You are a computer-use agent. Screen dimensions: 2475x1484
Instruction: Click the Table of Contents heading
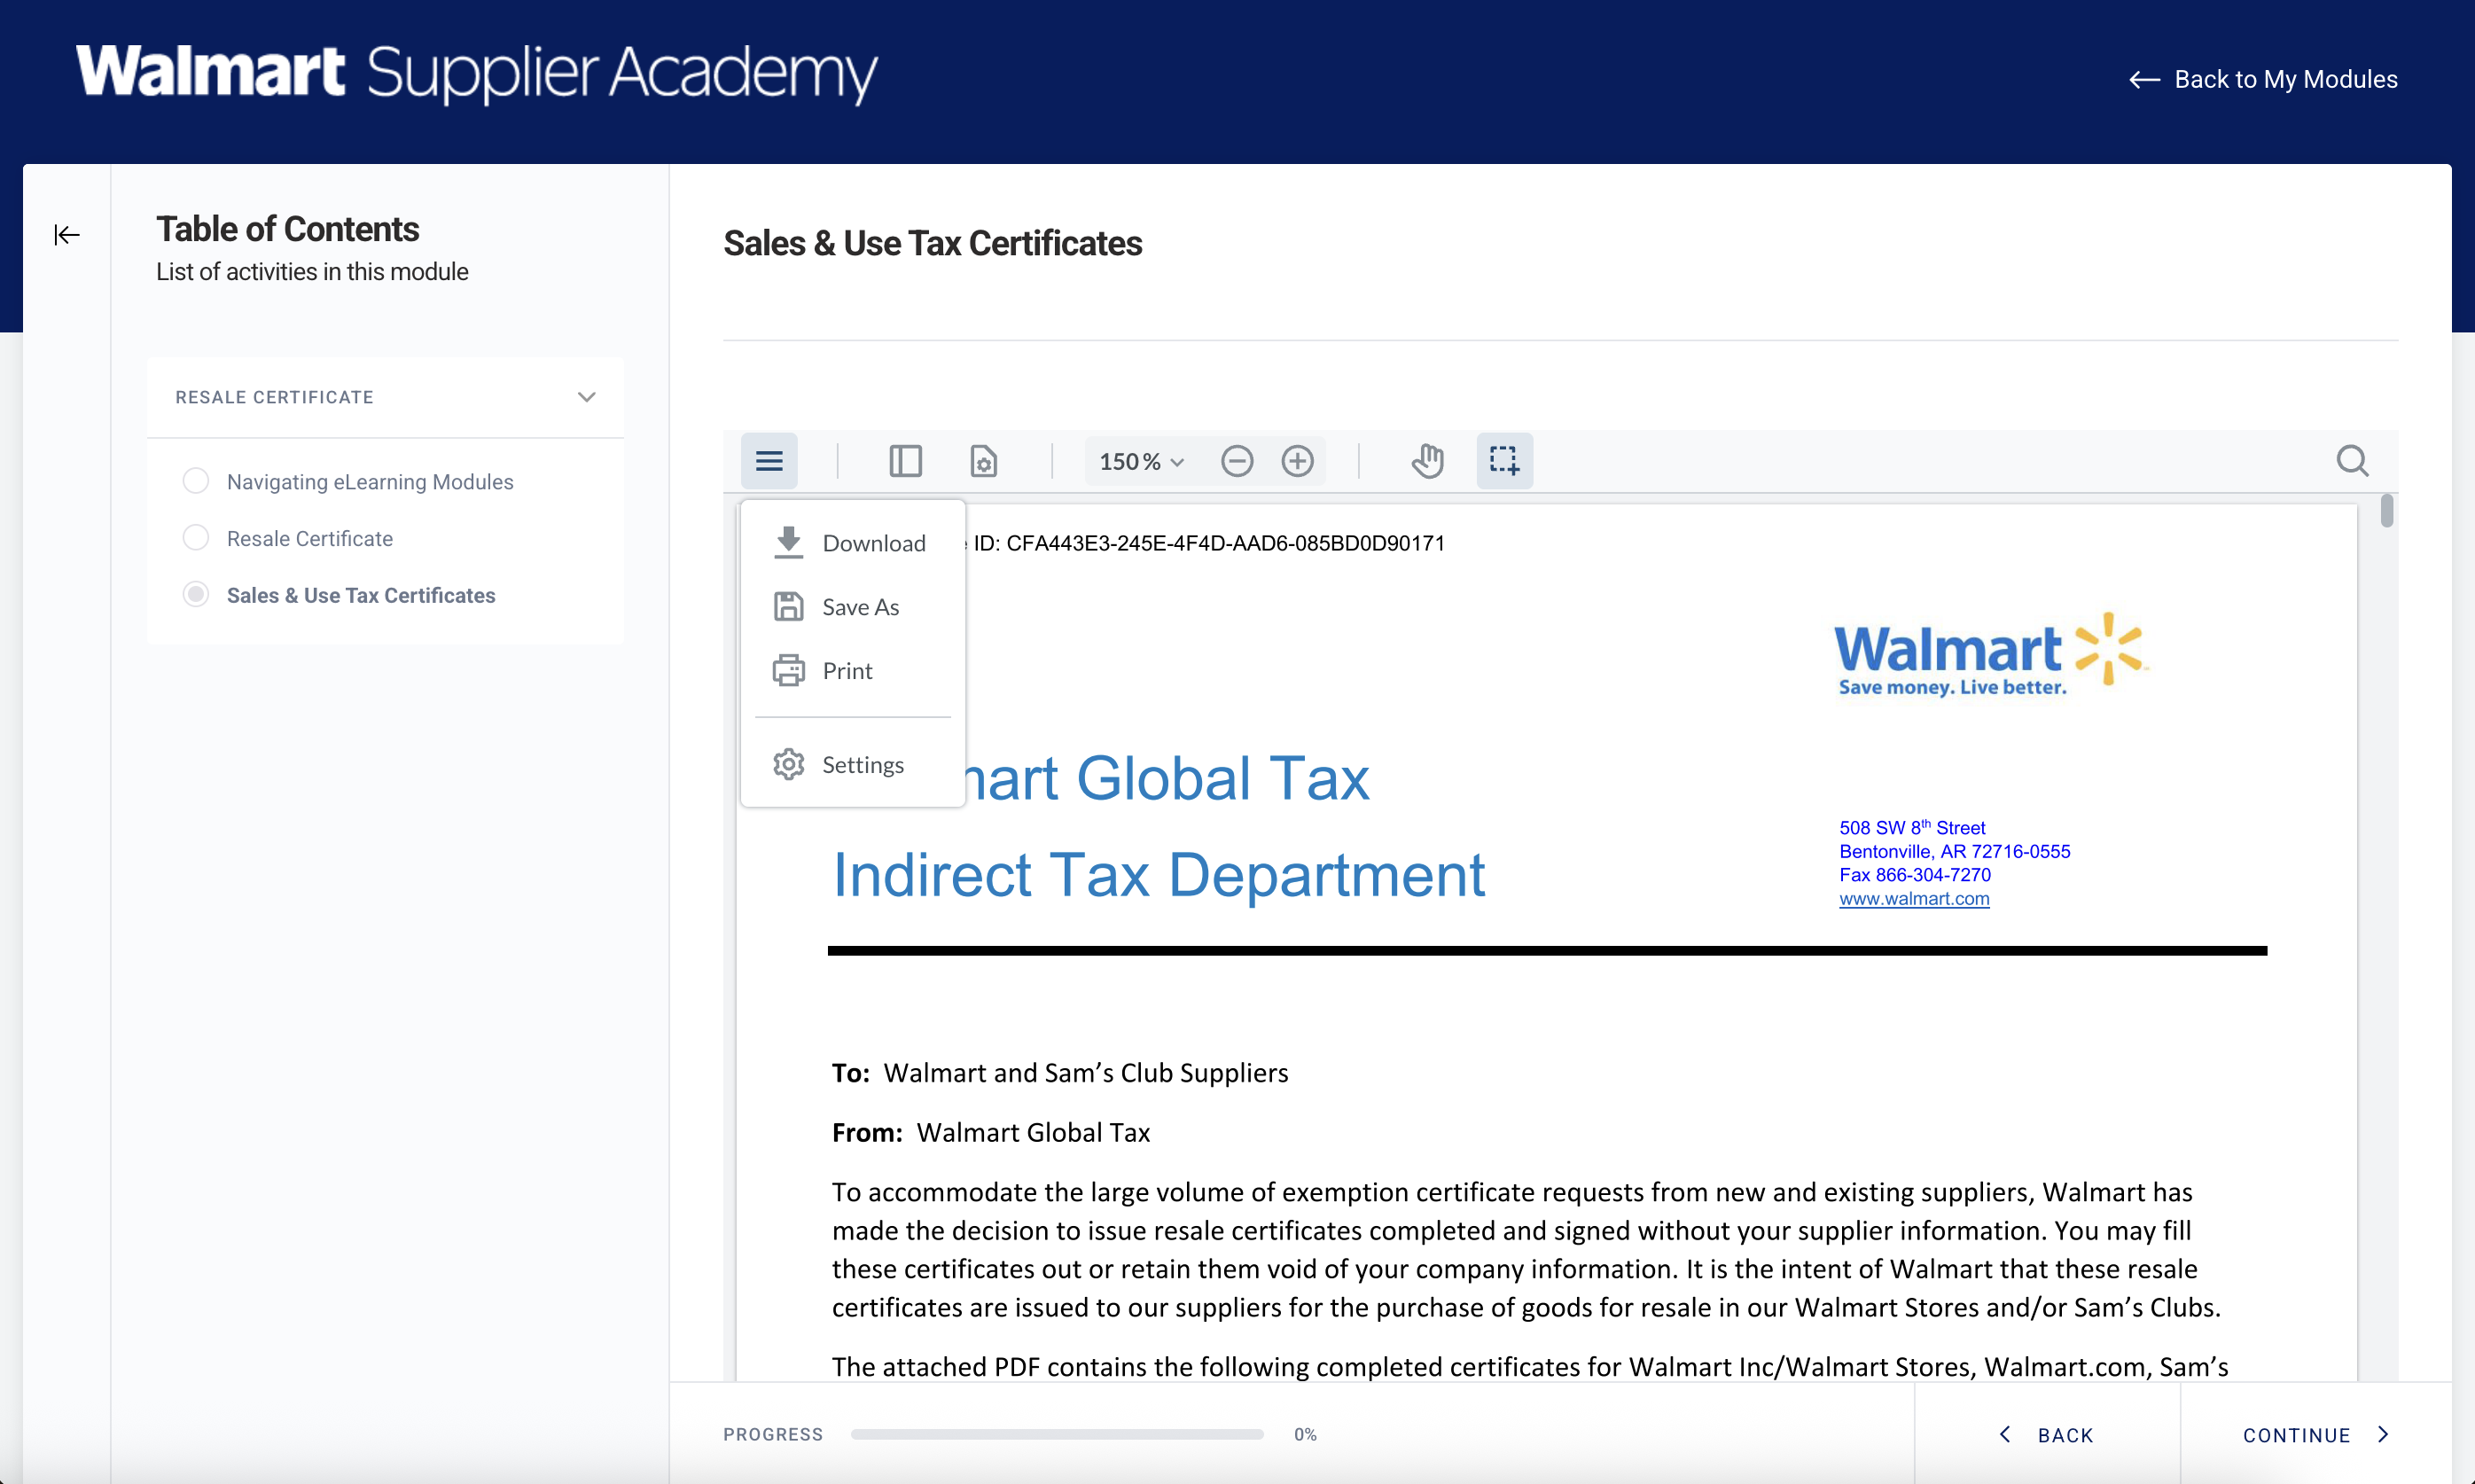click(288, 229)
